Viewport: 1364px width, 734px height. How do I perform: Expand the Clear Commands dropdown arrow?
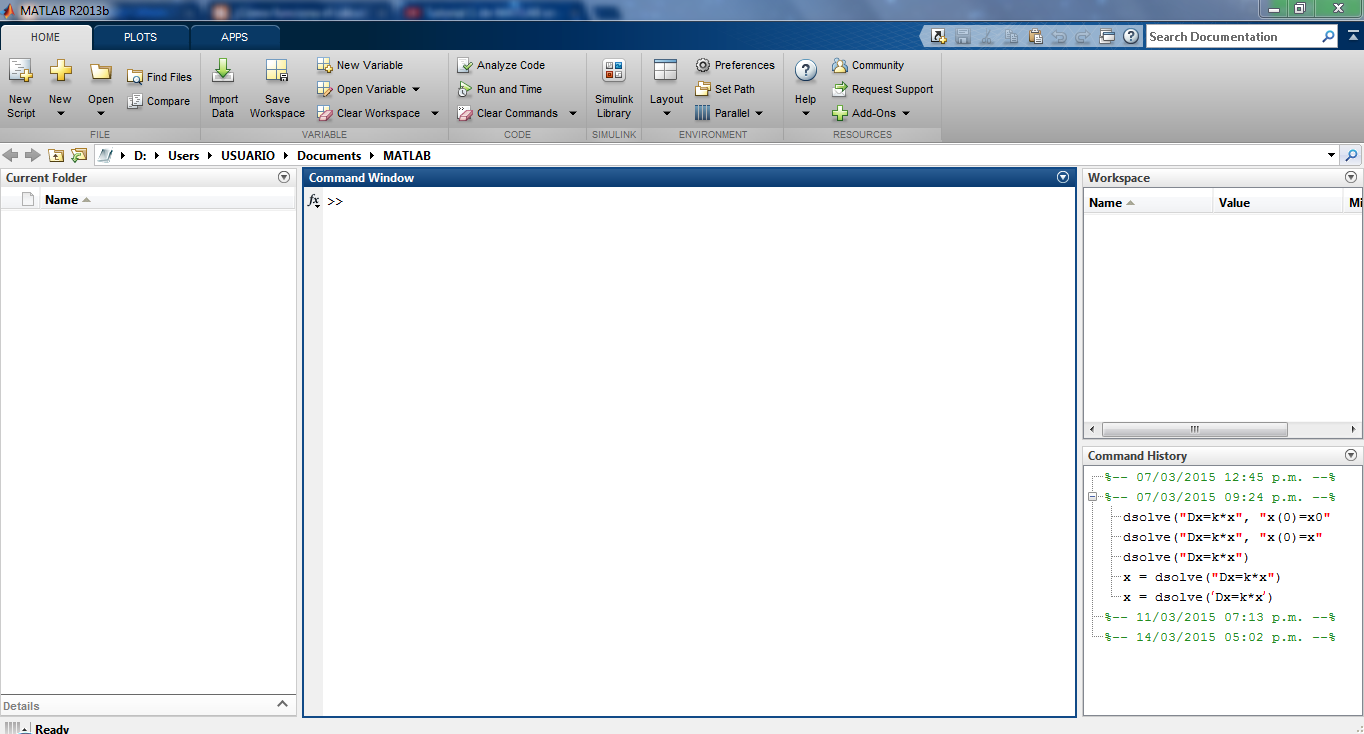572,113
